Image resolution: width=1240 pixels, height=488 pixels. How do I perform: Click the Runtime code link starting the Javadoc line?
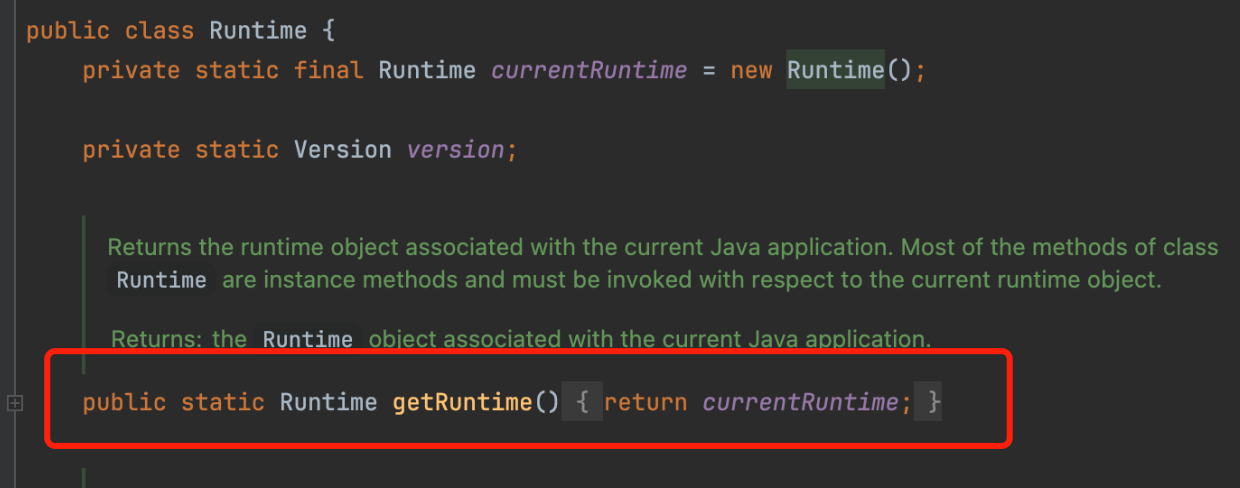(x=161, y=280)
